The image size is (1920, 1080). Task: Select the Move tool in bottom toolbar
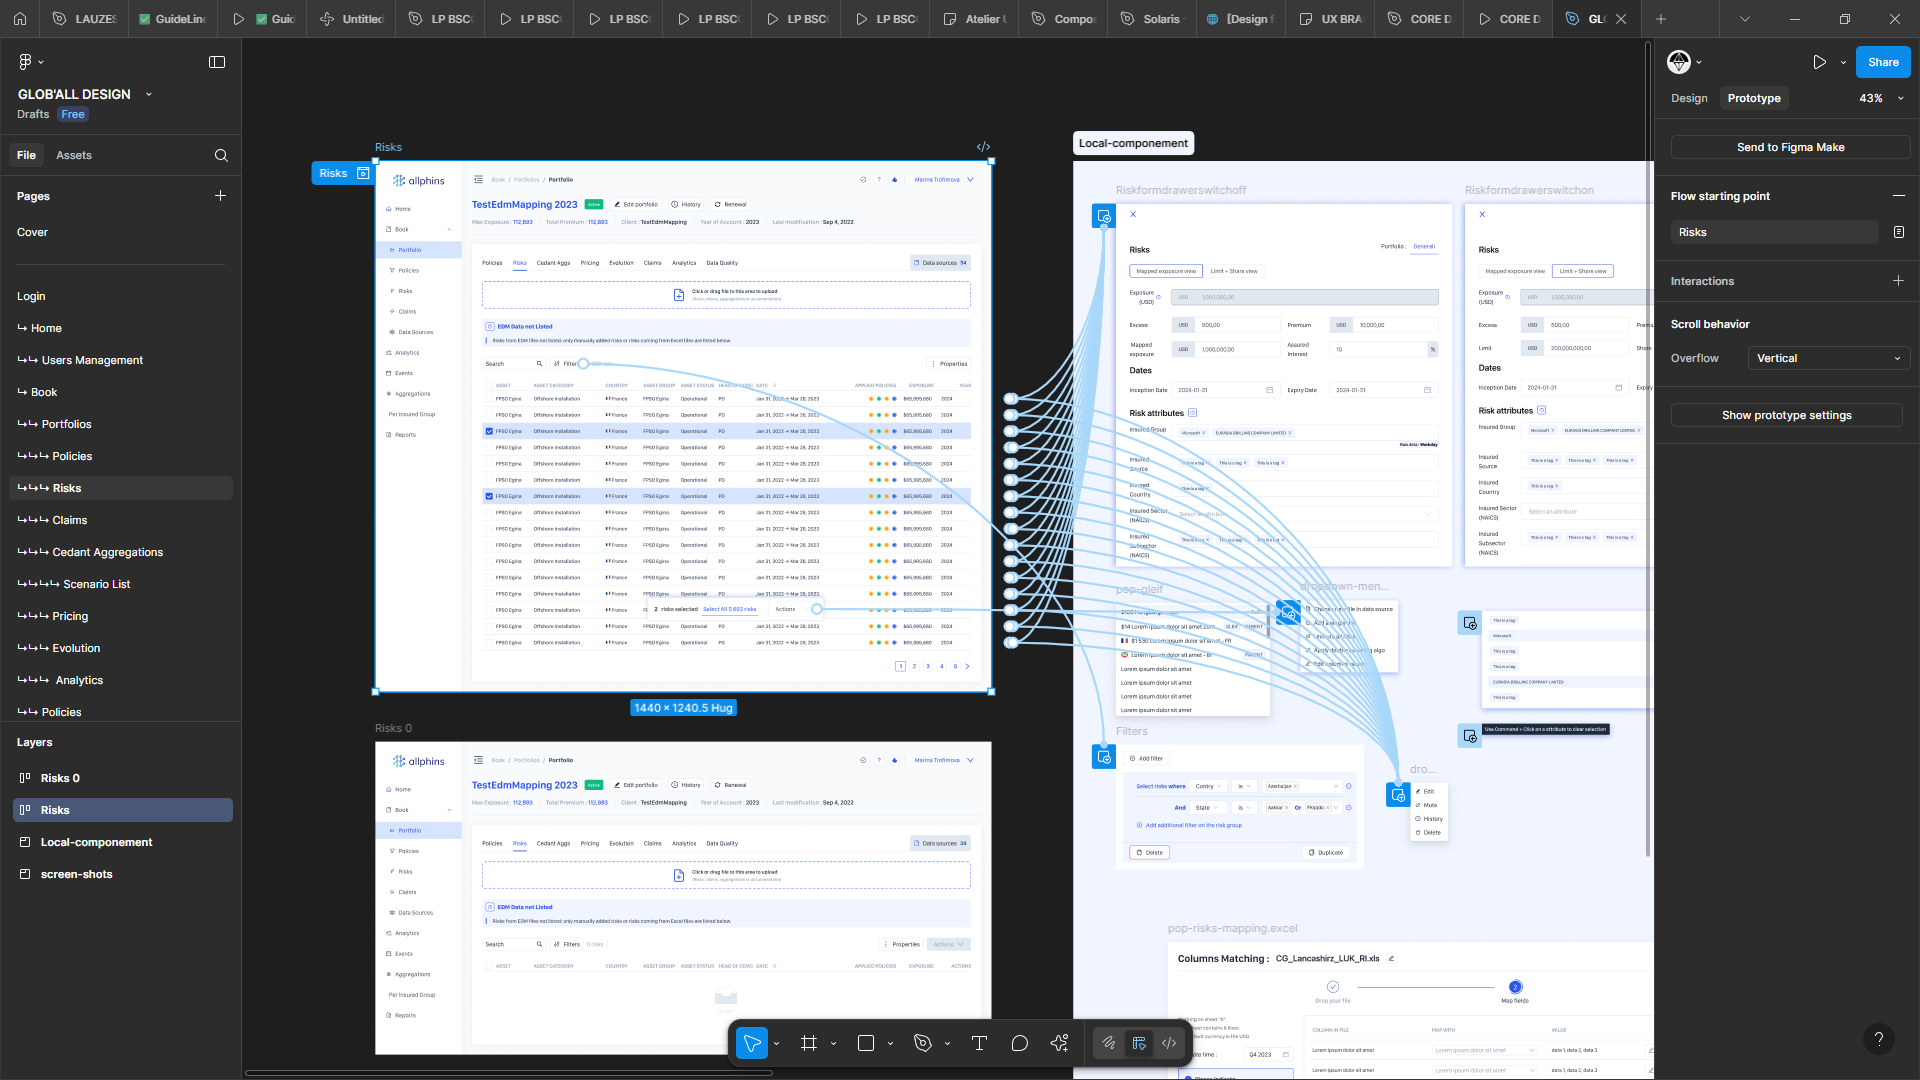click(752, 1043)
